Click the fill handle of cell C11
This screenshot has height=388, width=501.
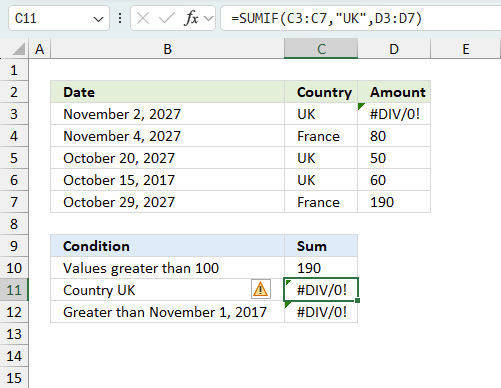pos(358,300)
